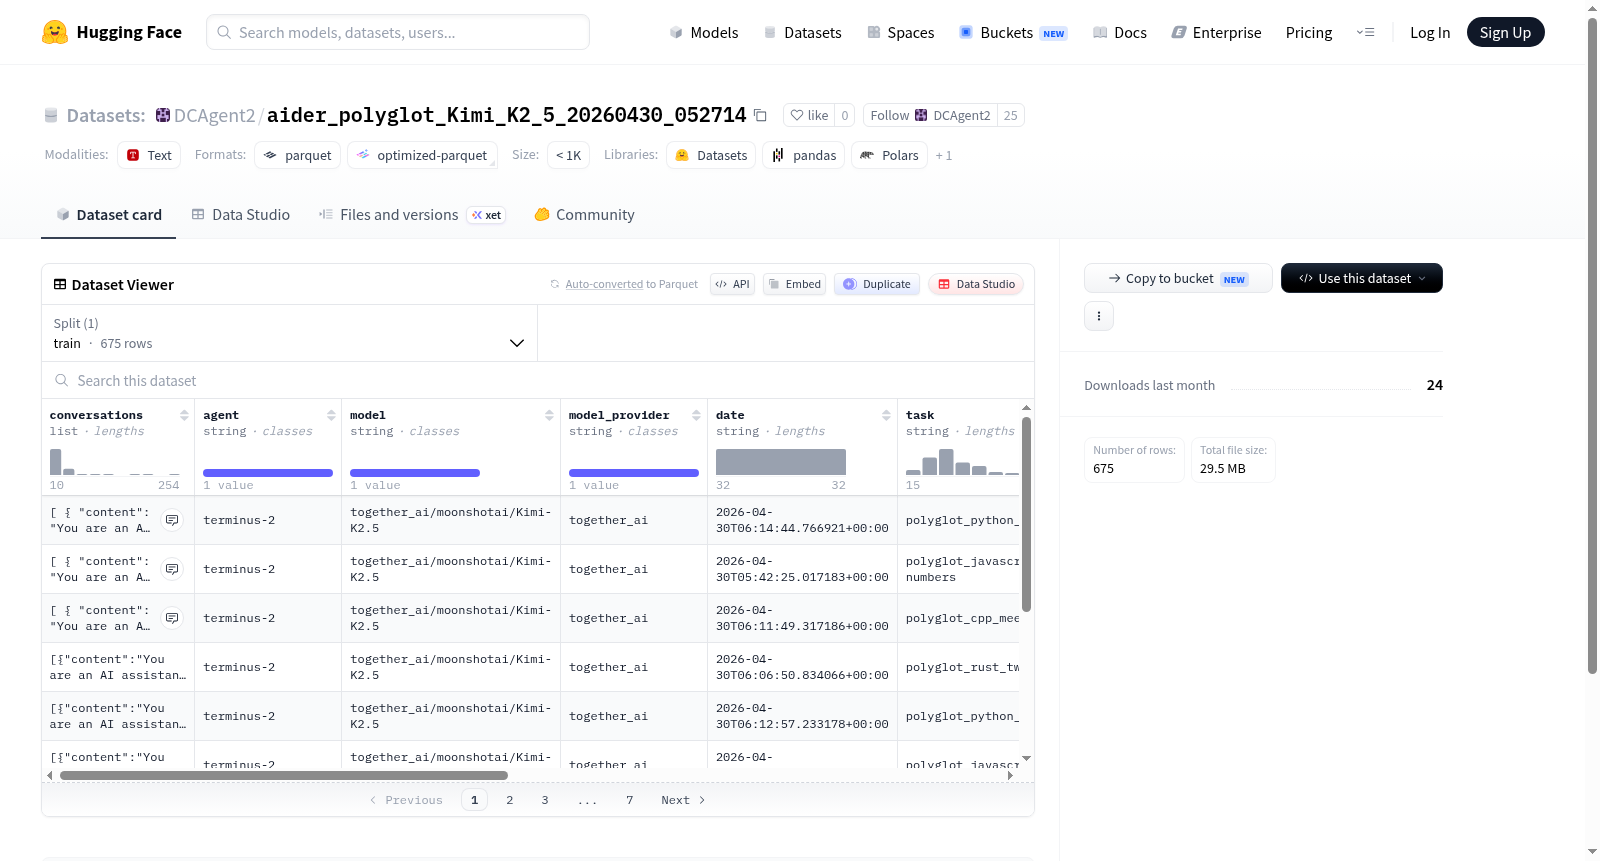
Task: Select the Polars library tag
Action: pos(889,155)
